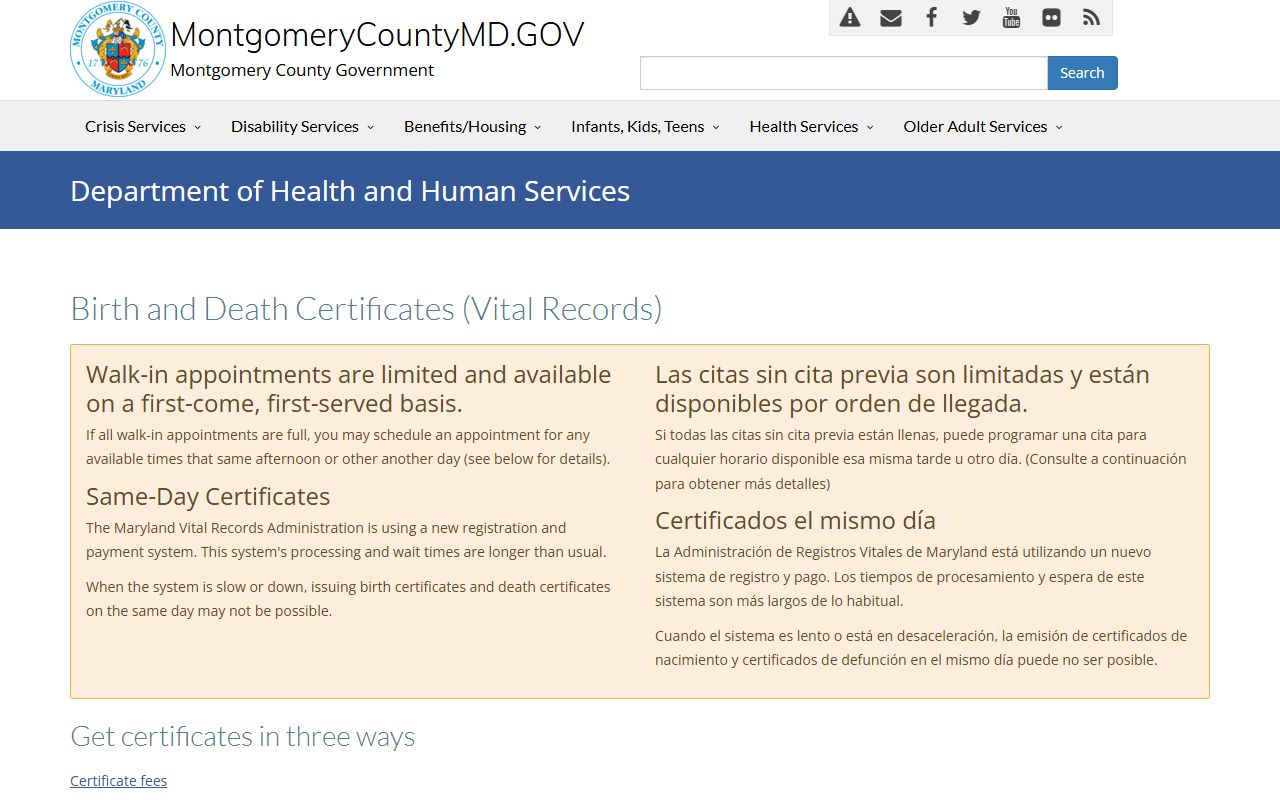This screenshot has height=800, width=1280.
Task: Open the Benefits/Housing dropdown
Action: 473,126
